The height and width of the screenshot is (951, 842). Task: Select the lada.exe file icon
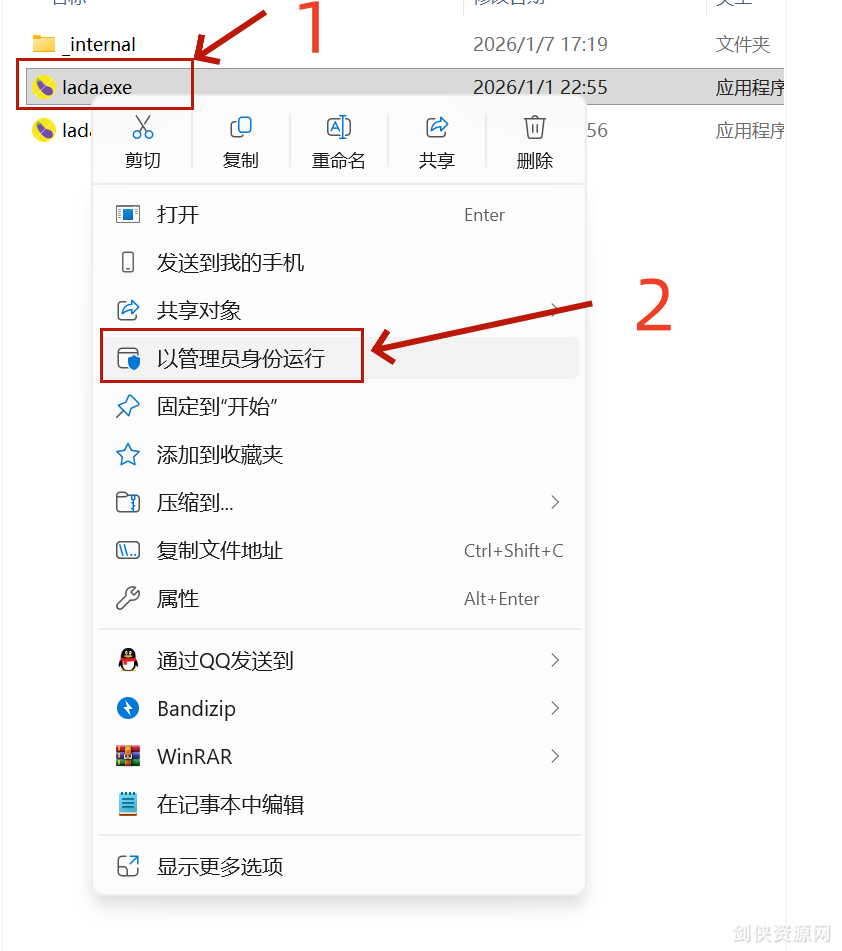[x=44, y=87]
